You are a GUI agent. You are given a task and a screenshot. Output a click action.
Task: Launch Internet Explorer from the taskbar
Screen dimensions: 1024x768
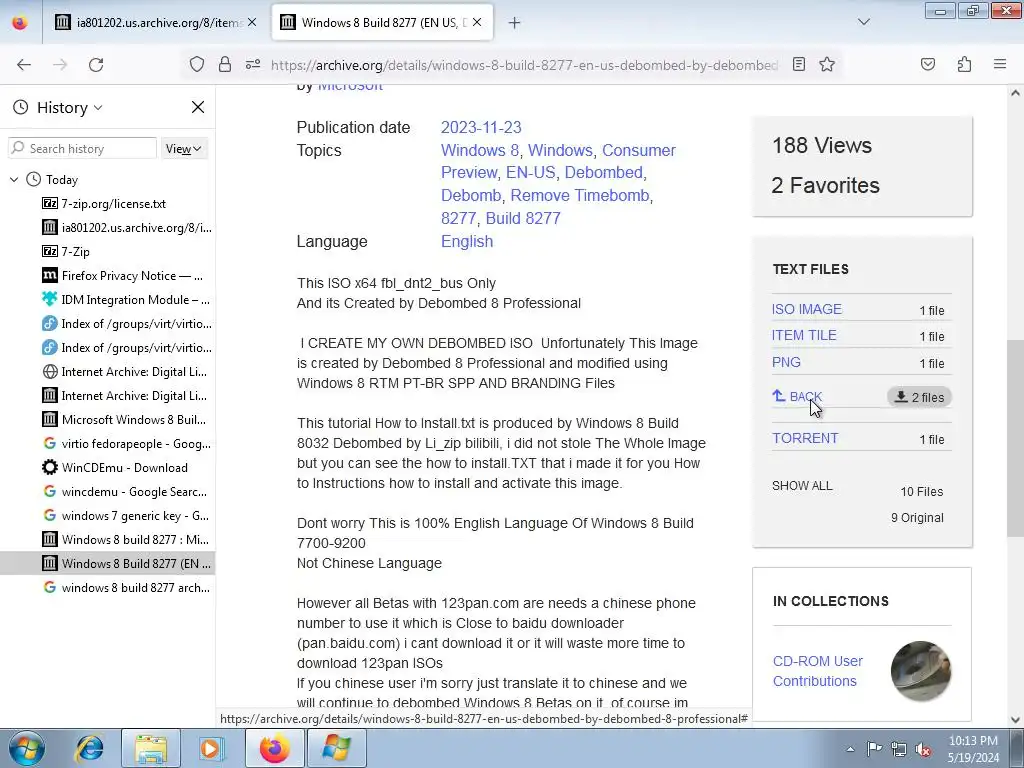[89, 748]
